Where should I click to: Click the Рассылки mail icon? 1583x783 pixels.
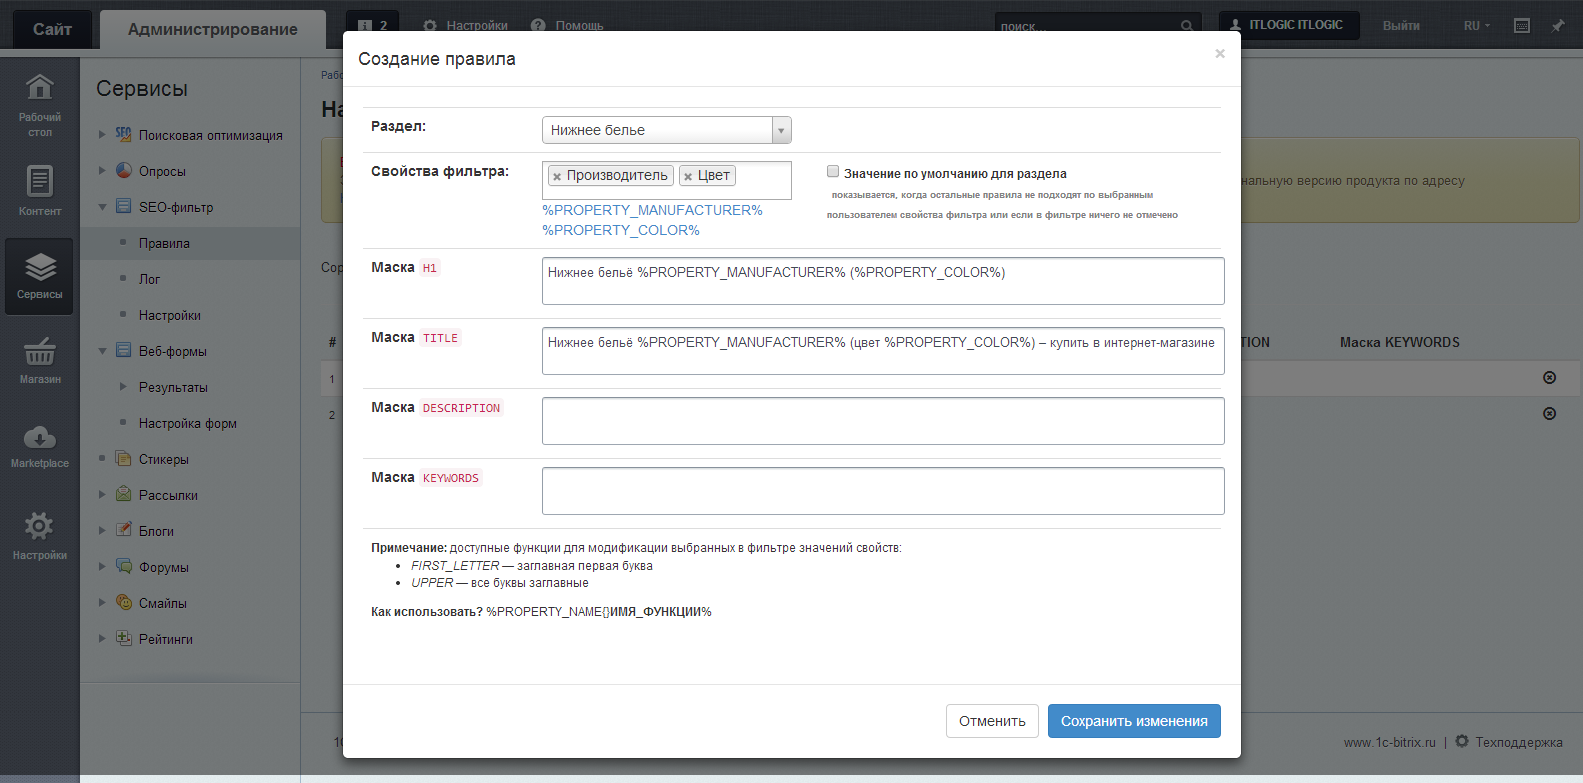124,494
